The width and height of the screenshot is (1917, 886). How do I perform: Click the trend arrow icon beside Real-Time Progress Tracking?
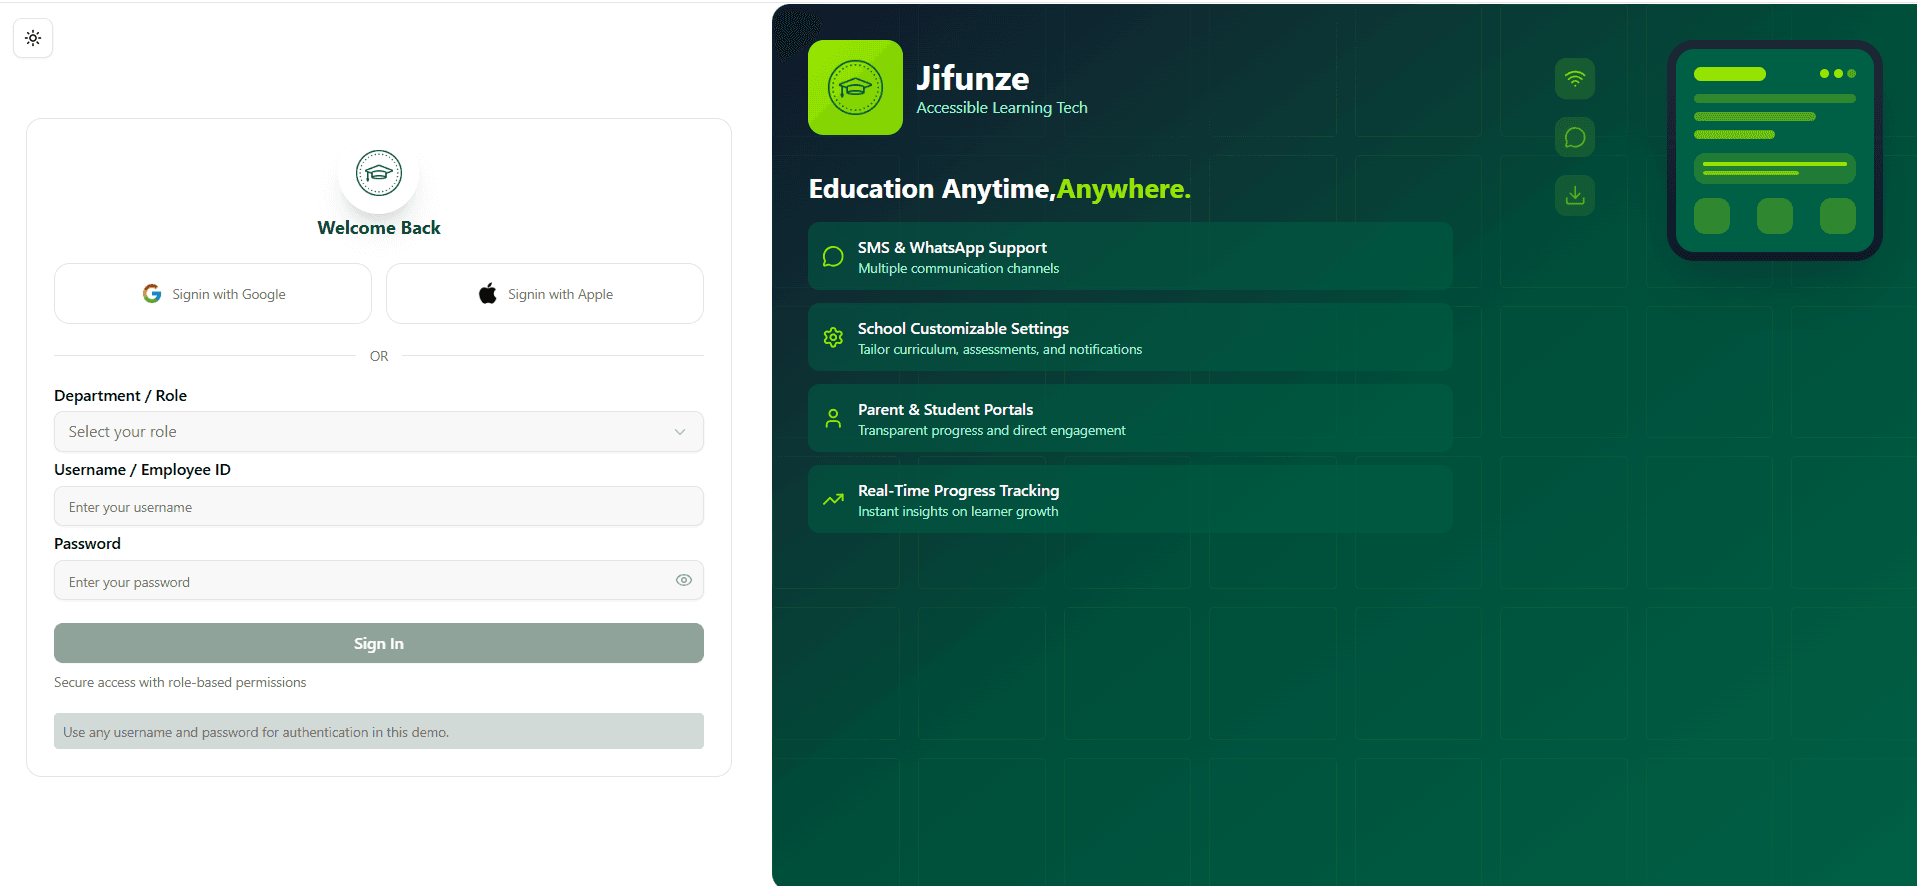tap(833, 500)
